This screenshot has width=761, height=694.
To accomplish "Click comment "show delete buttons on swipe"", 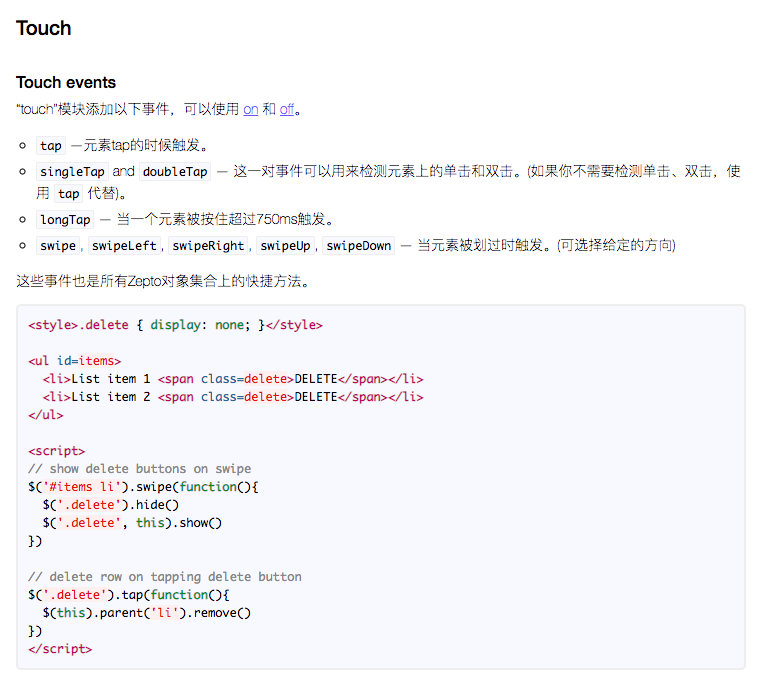I will pyautogui.click(x=140, y=469).
